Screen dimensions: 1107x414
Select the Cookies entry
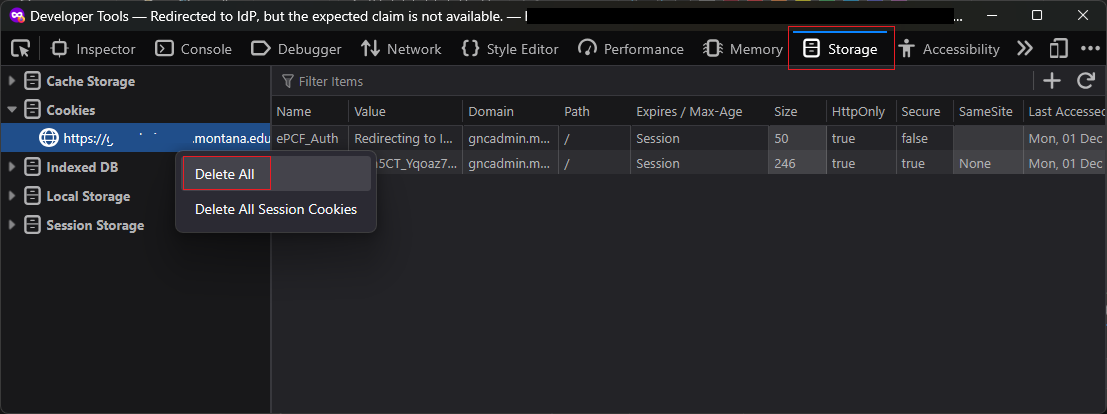point(71,110)
